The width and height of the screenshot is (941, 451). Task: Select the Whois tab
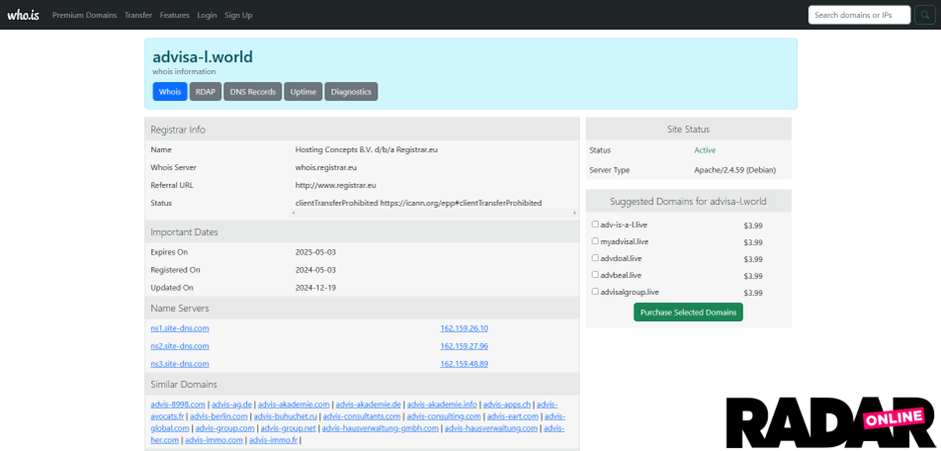click(170, 92)
